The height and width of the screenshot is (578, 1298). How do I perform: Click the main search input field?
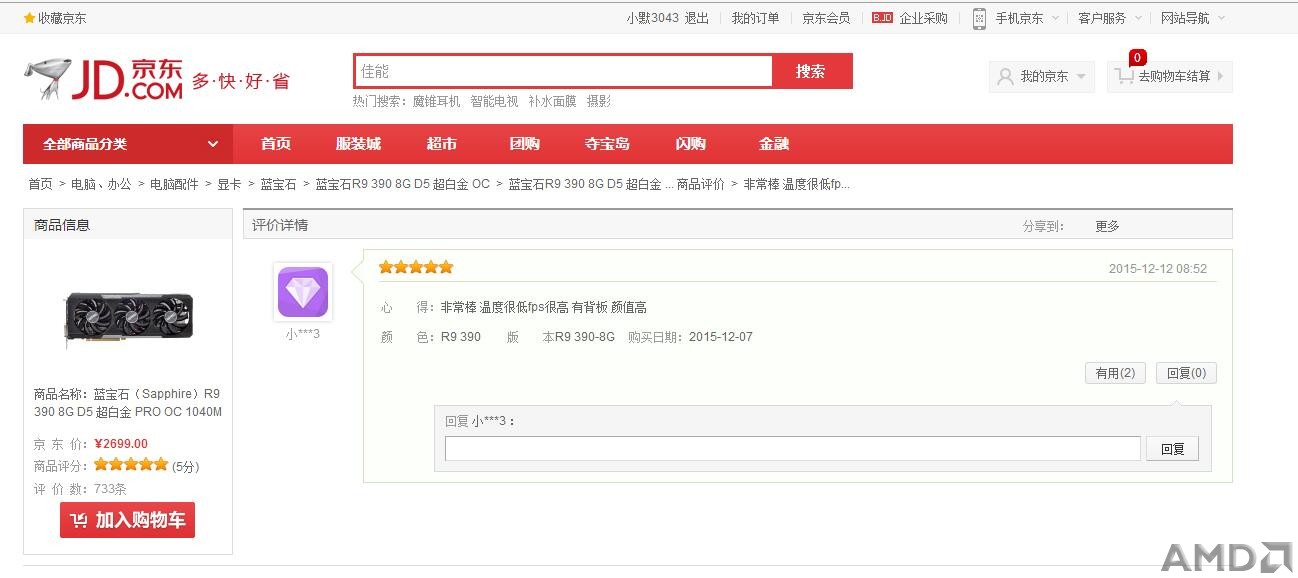[x=563, y=71]
